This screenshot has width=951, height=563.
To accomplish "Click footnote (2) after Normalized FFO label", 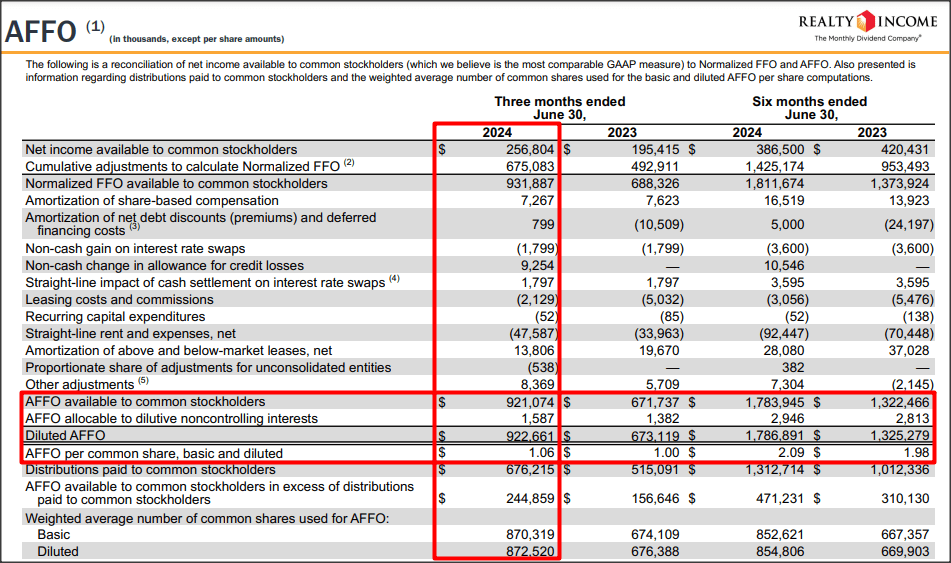I will pyautogui.click(x=349, y=163).
